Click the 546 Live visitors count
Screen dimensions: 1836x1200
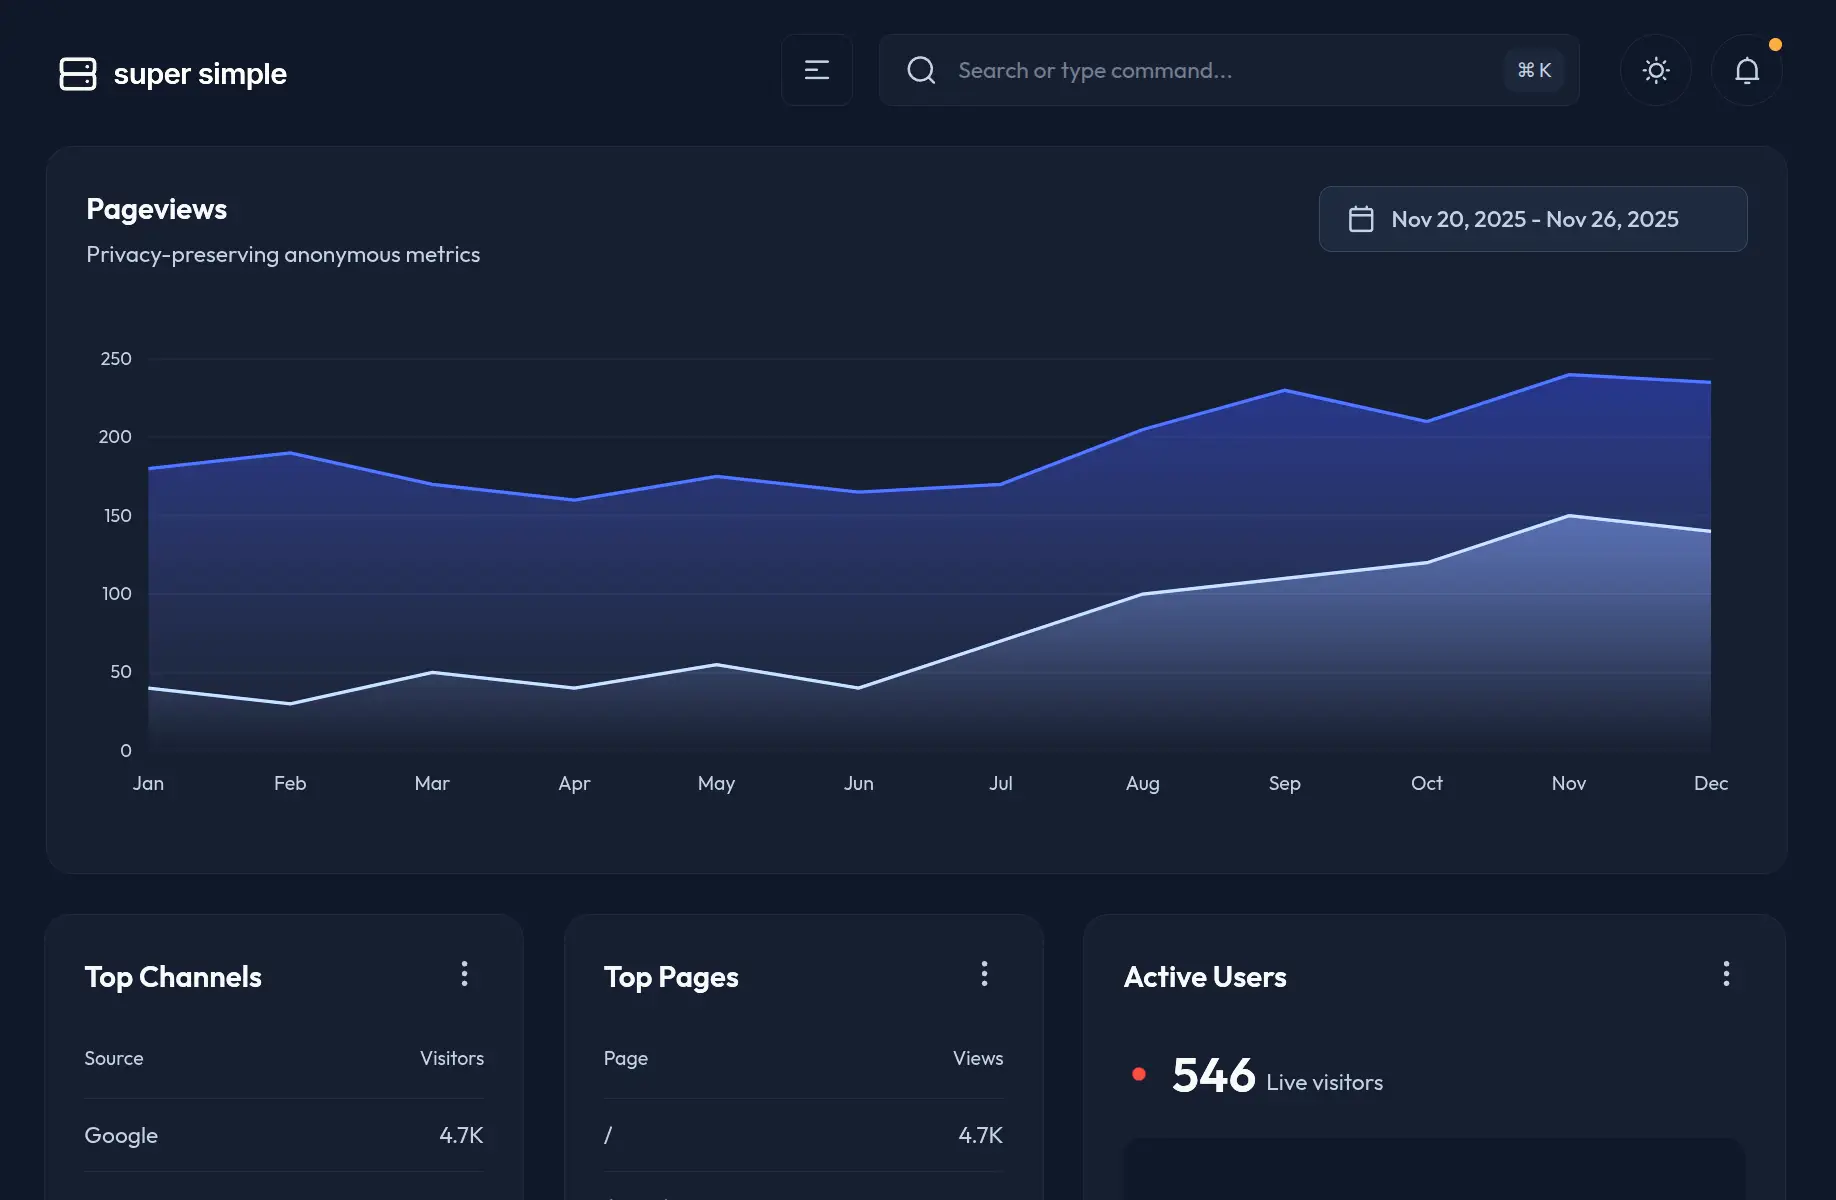(x=1215, y=1075)
